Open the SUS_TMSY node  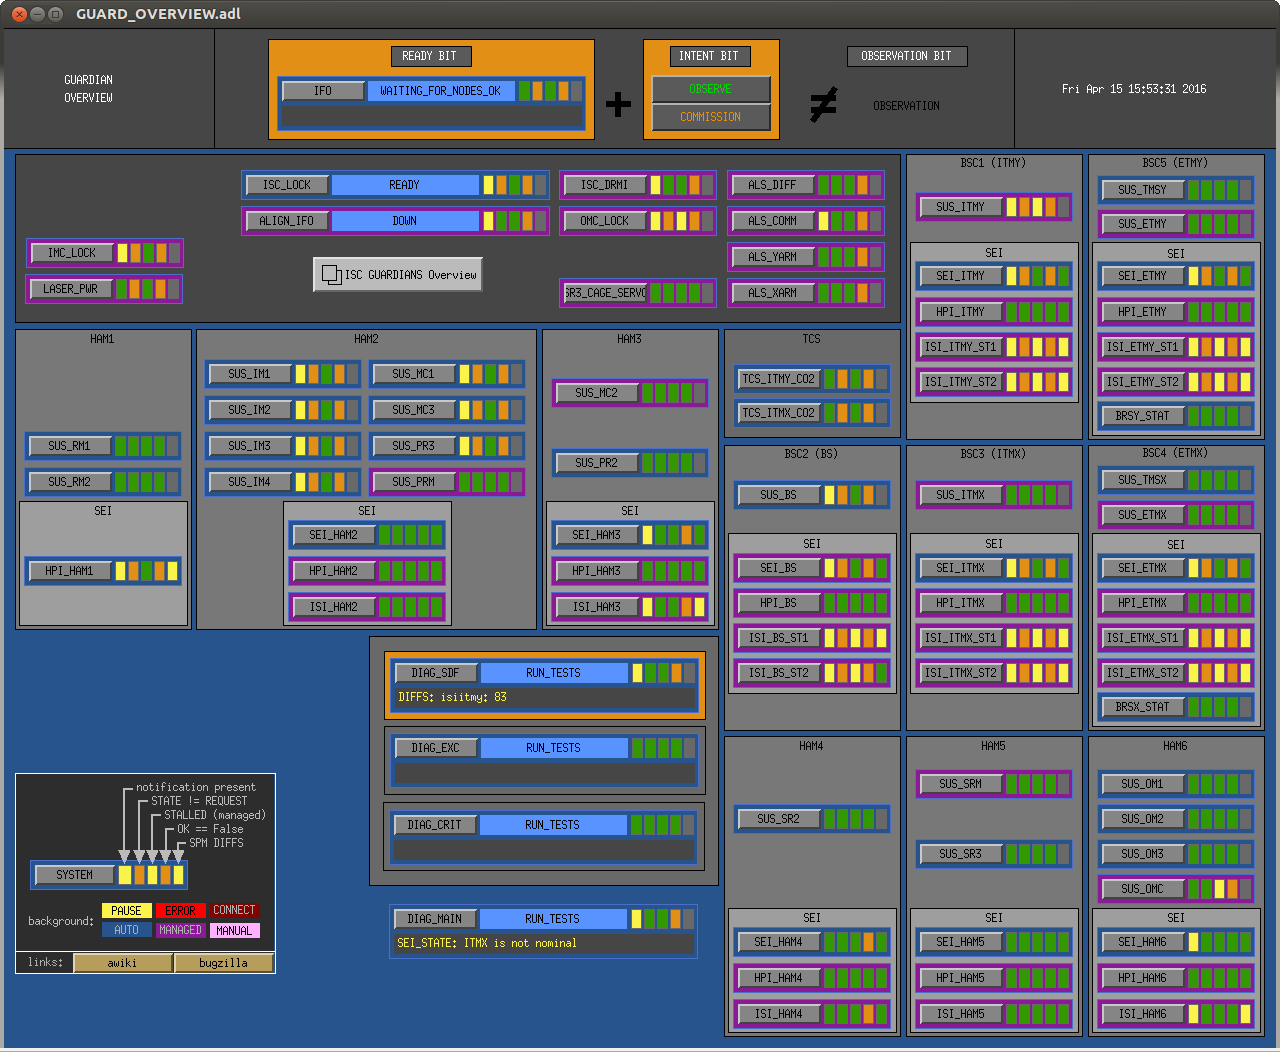coord(1143,190)
